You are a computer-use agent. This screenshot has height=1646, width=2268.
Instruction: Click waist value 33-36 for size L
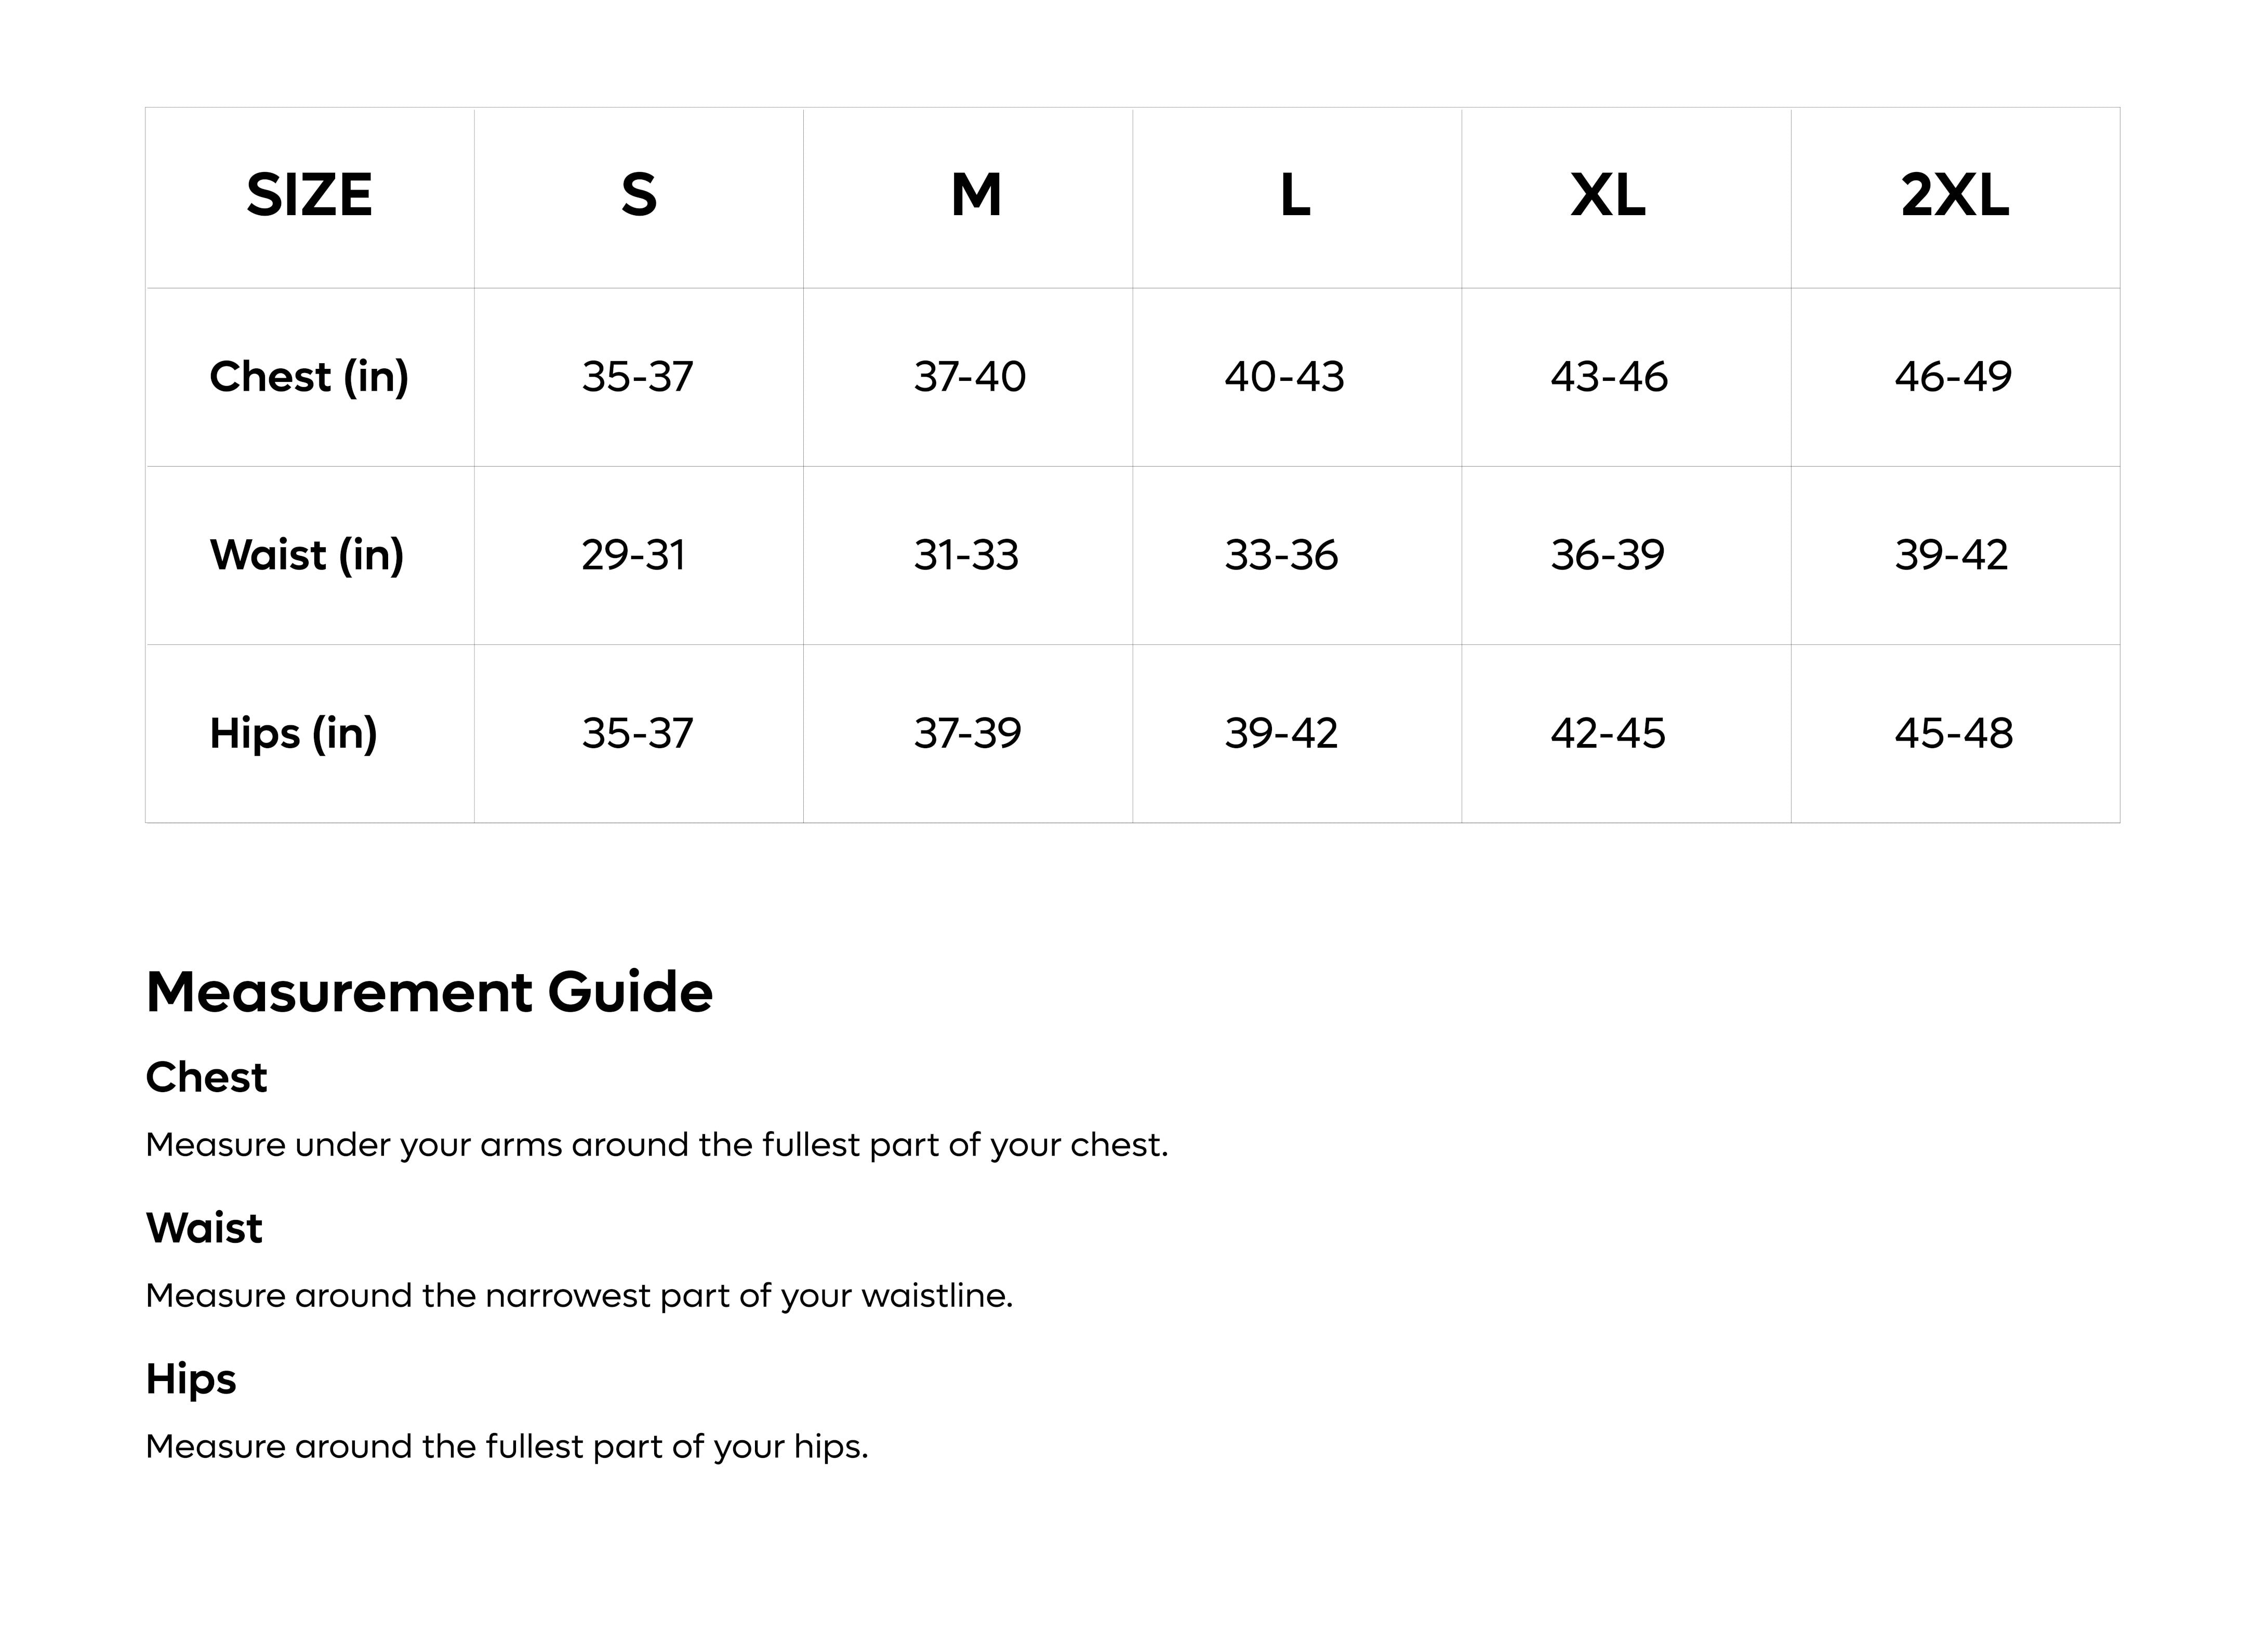(x=1281, y=555)
